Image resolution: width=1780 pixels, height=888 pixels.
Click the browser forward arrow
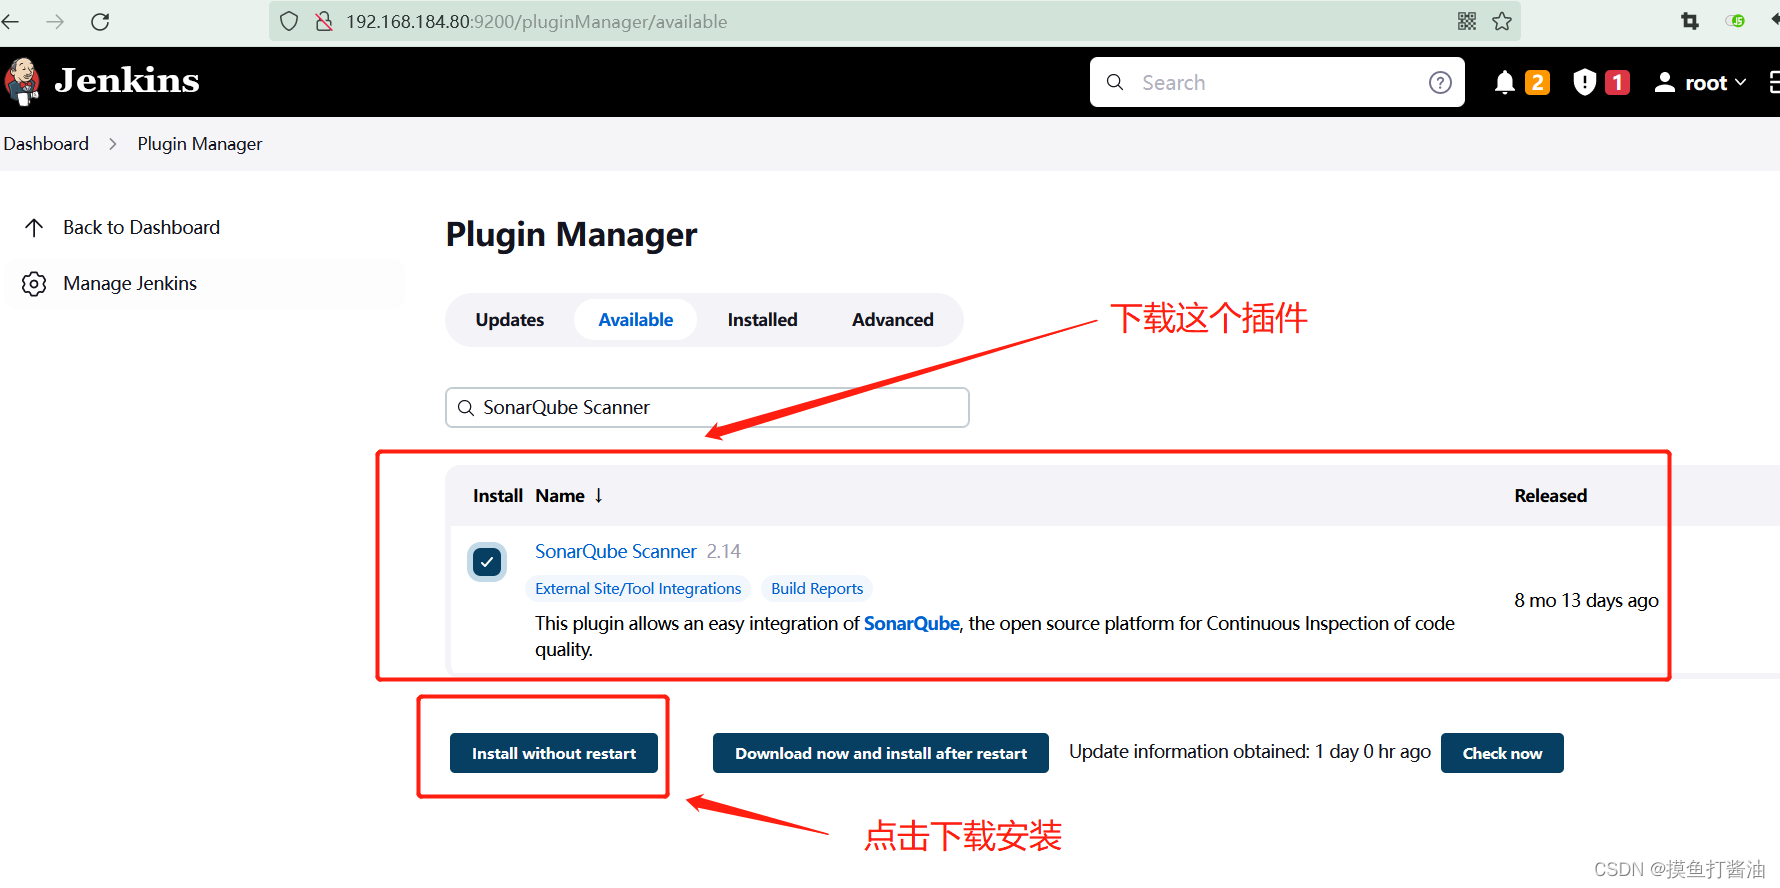click(55, 21)
